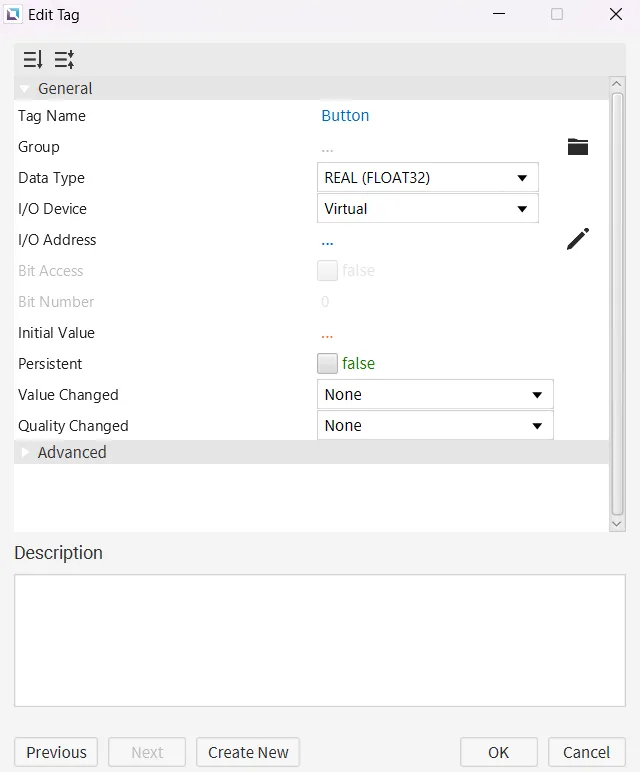This screenshot has width=640, height=772.
Task: Click the Cancel button
Action: click(x=586, y=752)
